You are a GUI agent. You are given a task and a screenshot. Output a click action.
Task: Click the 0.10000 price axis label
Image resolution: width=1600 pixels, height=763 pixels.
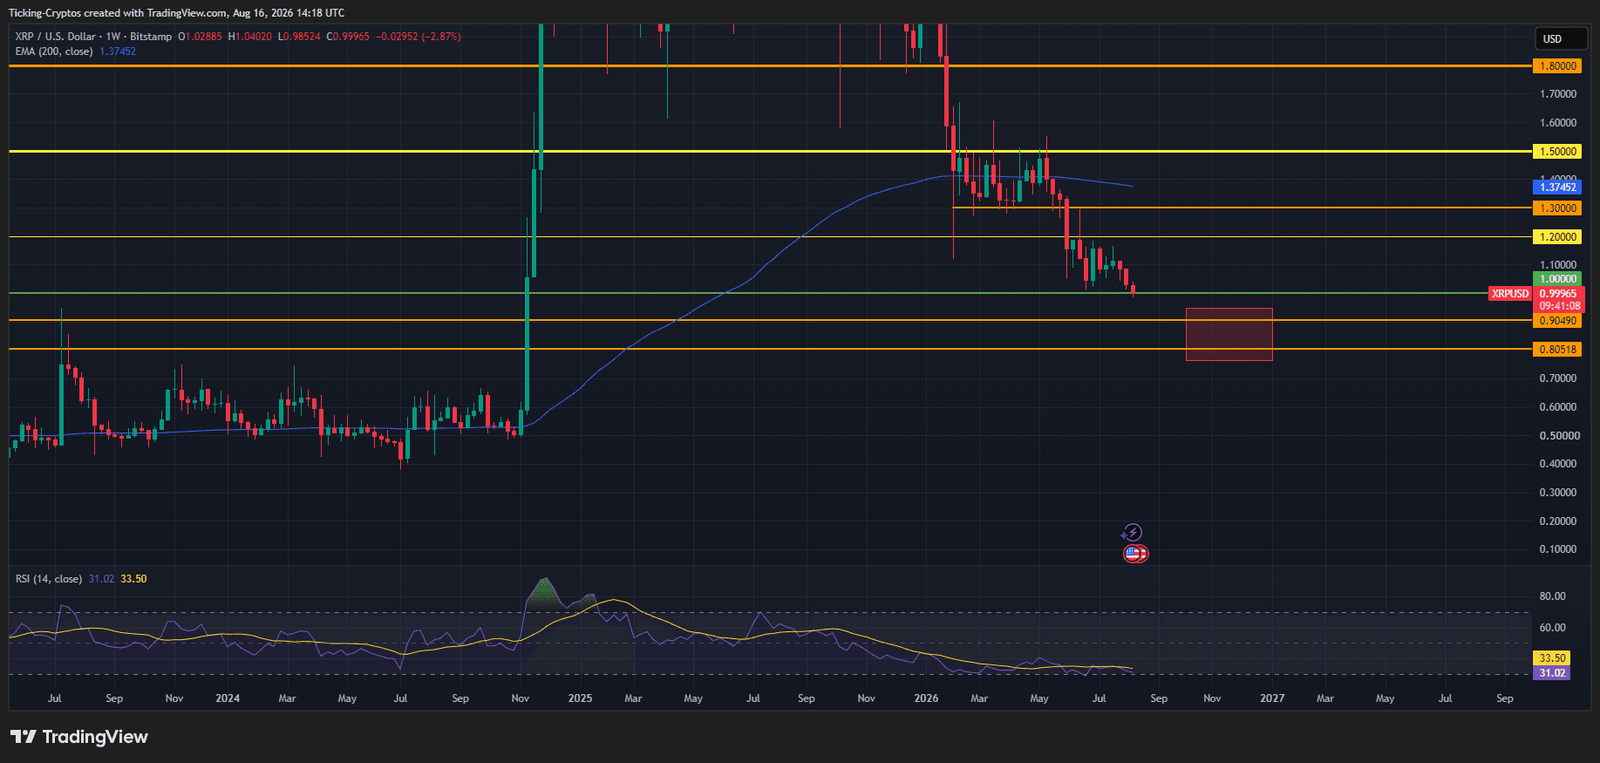[1558, 549]
